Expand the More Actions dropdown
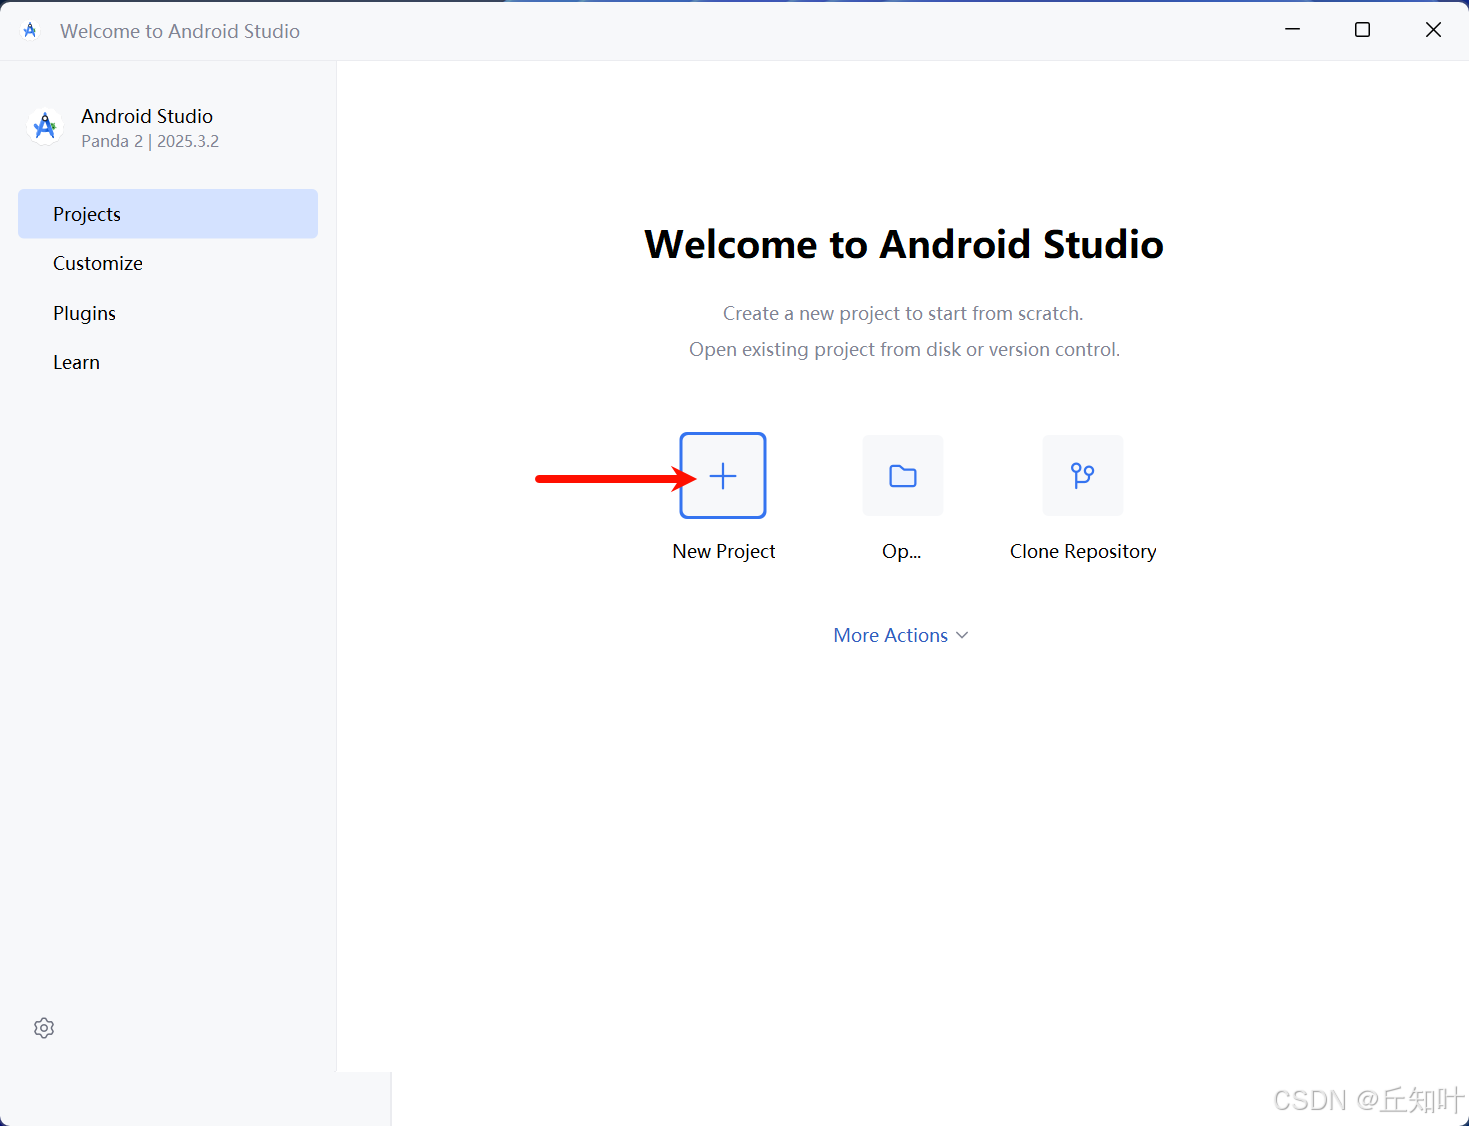1469x1126 pixels. click(x=901, y=635)
